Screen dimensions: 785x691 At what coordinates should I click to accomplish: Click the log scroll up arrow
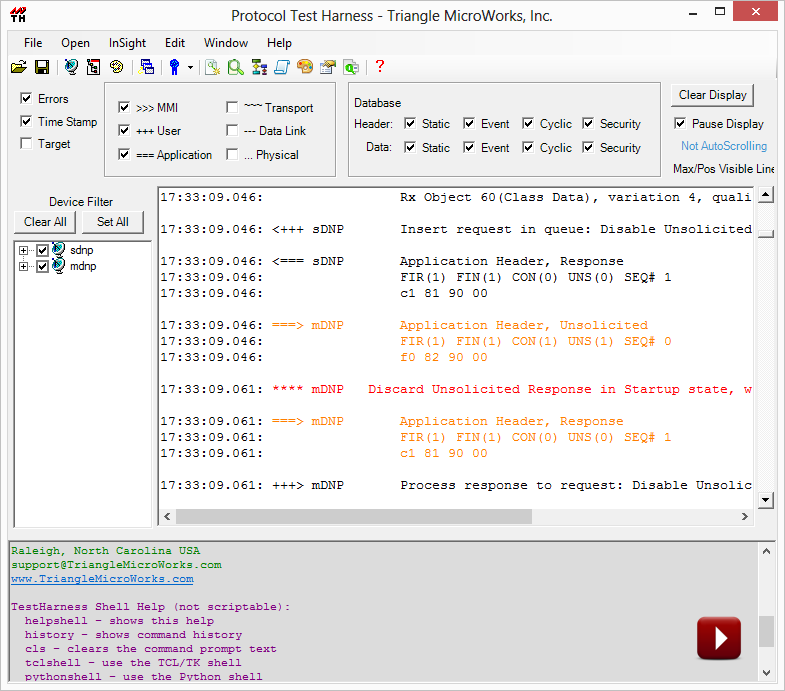[765, 194]
